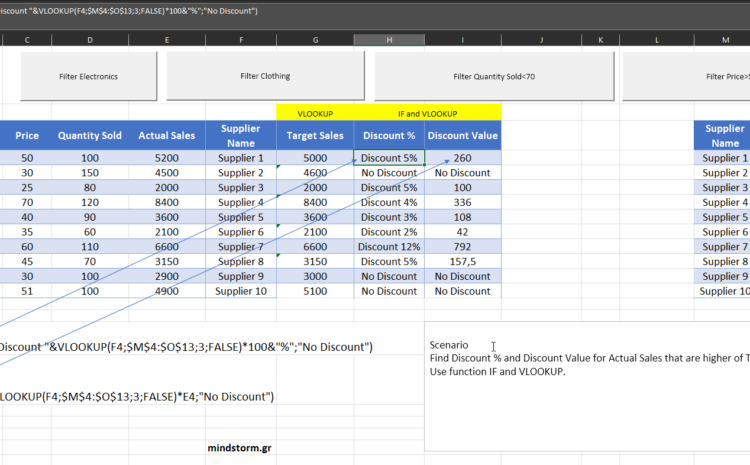
Task: Select the Discount 2% cell
Action: [389, 232]
